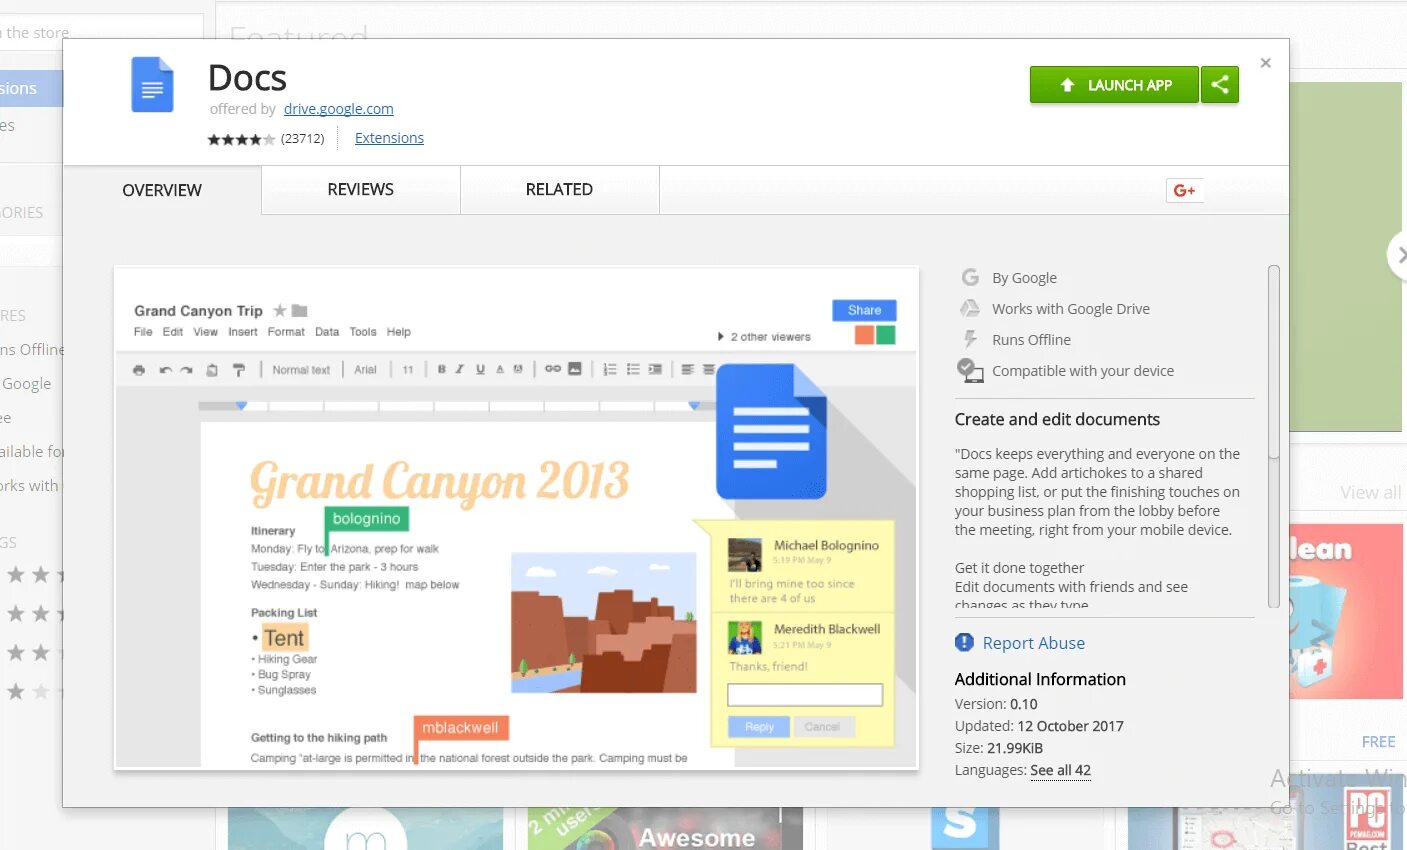Click 'Updated: 12 October 2017' text
The width and height of the screenshot is (1407, 850).
(1039, 726)
